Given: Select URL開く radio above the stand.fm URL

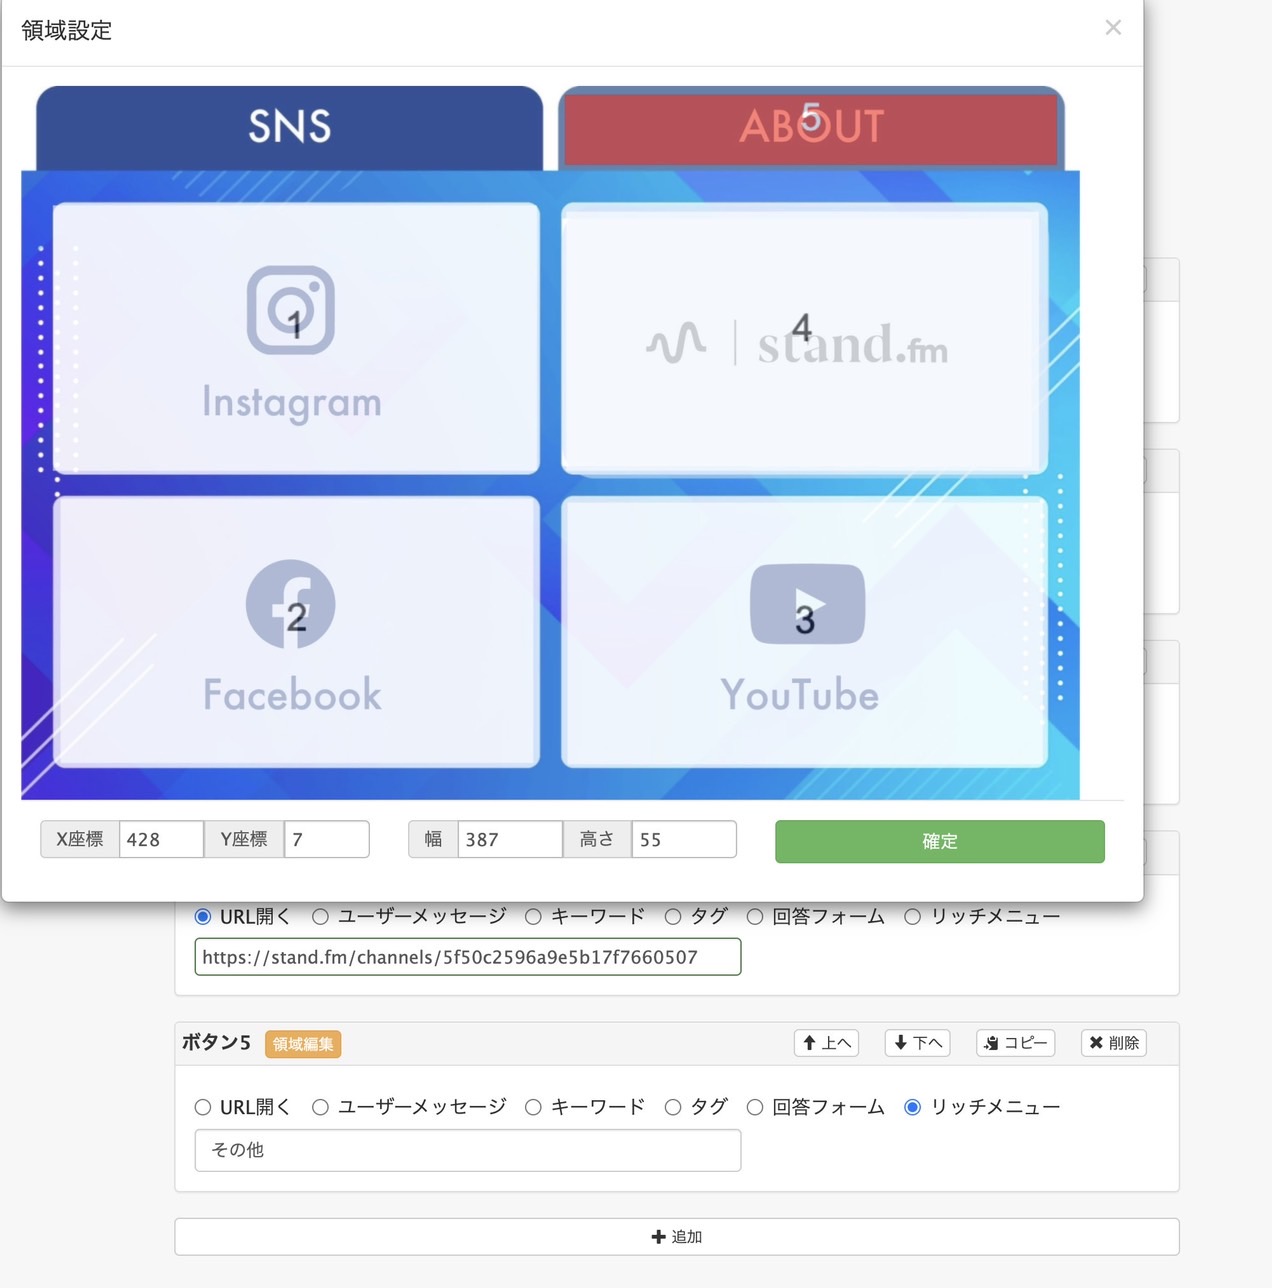Looking at the screenshot, I should (x=203, y=916).
